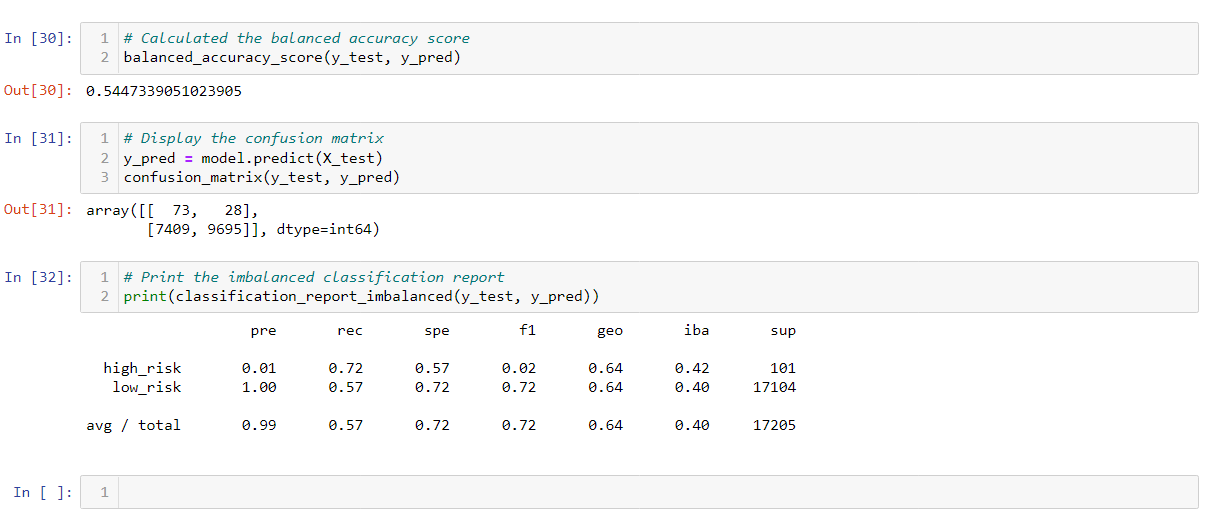1210x517 pixels.
Task: Select total support value 17205
Action: [775, 425]
